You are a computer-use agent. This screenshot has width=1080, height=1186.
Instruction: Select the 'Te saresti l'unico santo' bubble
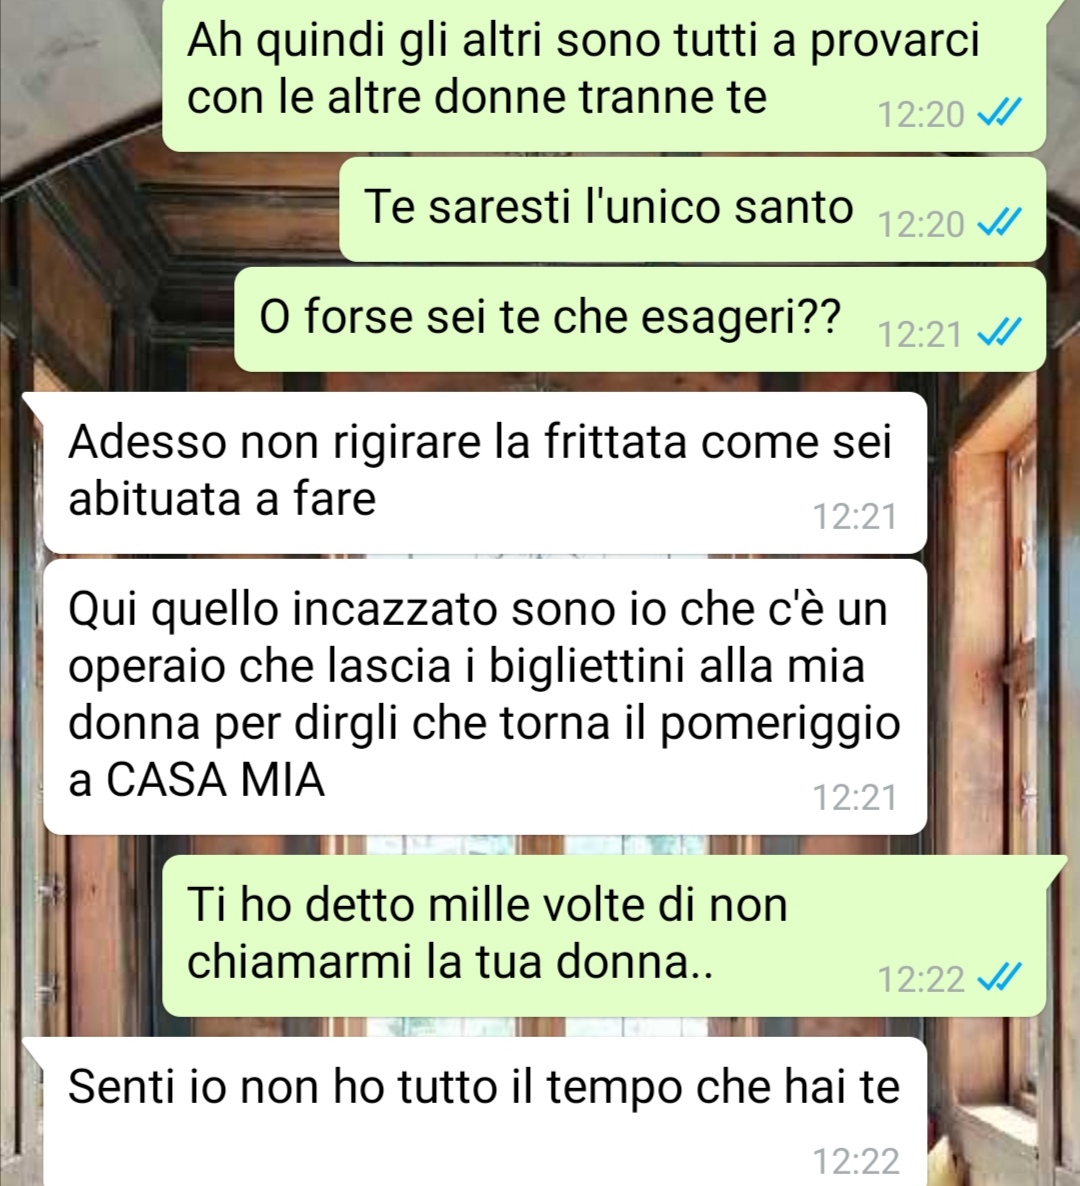pyautogui.click(x=693, y=210)
